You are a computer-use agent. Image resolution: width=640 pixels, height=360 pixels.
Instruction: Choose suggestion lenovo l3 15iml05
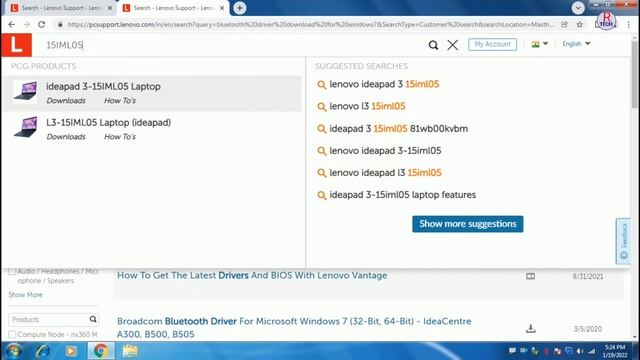(367, 106)
